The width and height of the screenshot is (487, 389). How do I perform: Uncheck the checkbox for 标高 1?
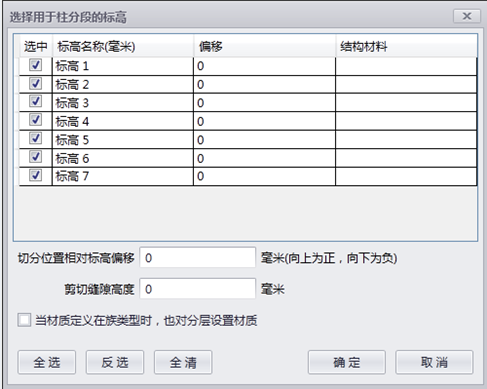pyautogui.click(x=35, y=65)
